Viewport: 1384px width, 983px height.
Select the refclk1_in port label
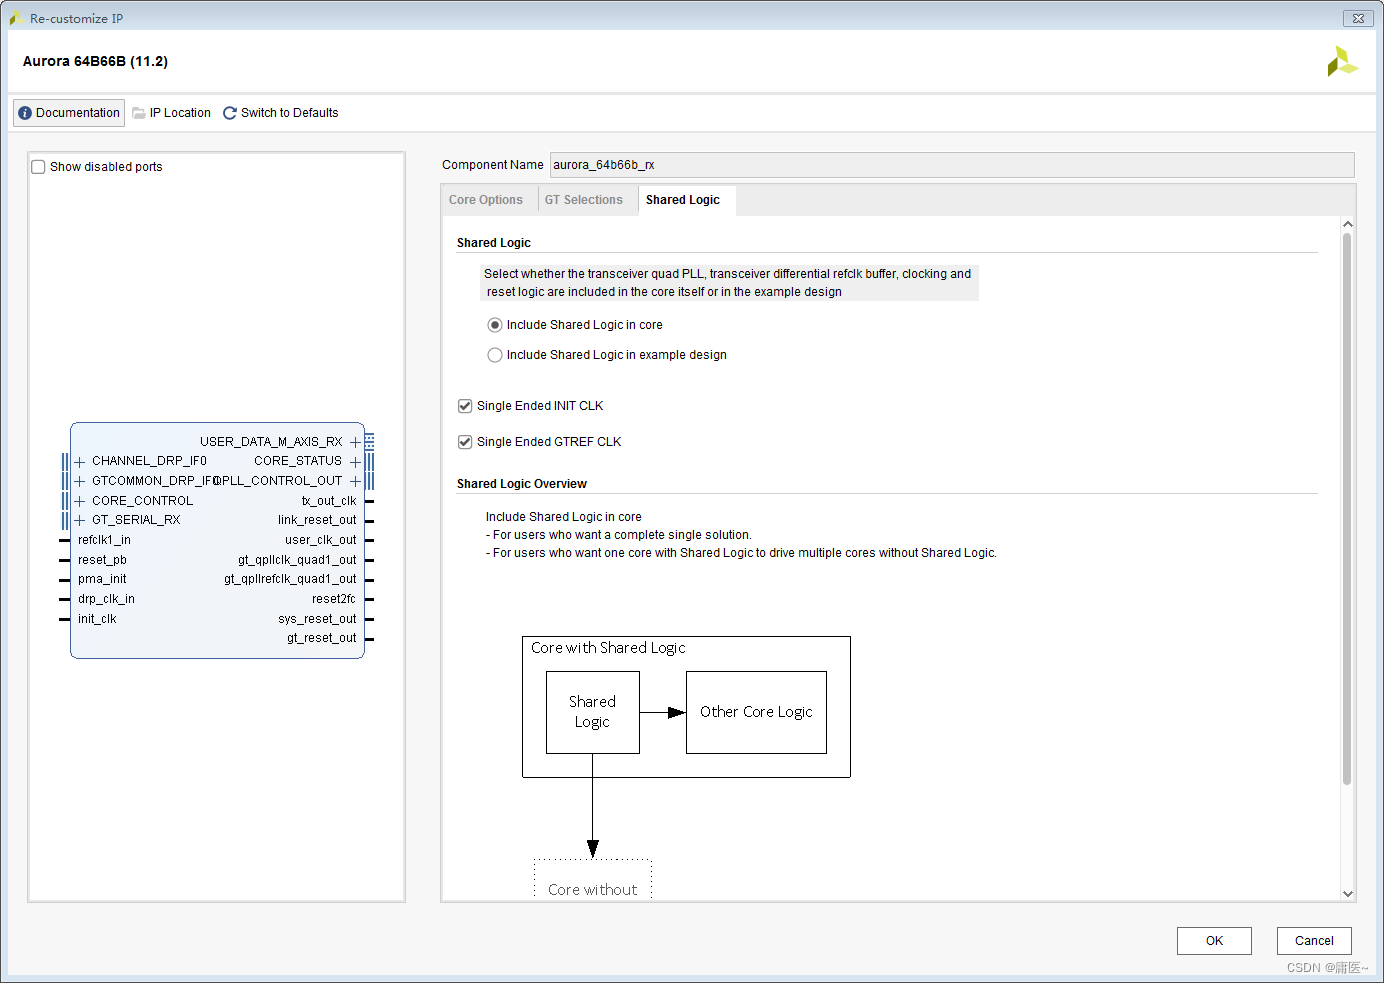[104, 540]
